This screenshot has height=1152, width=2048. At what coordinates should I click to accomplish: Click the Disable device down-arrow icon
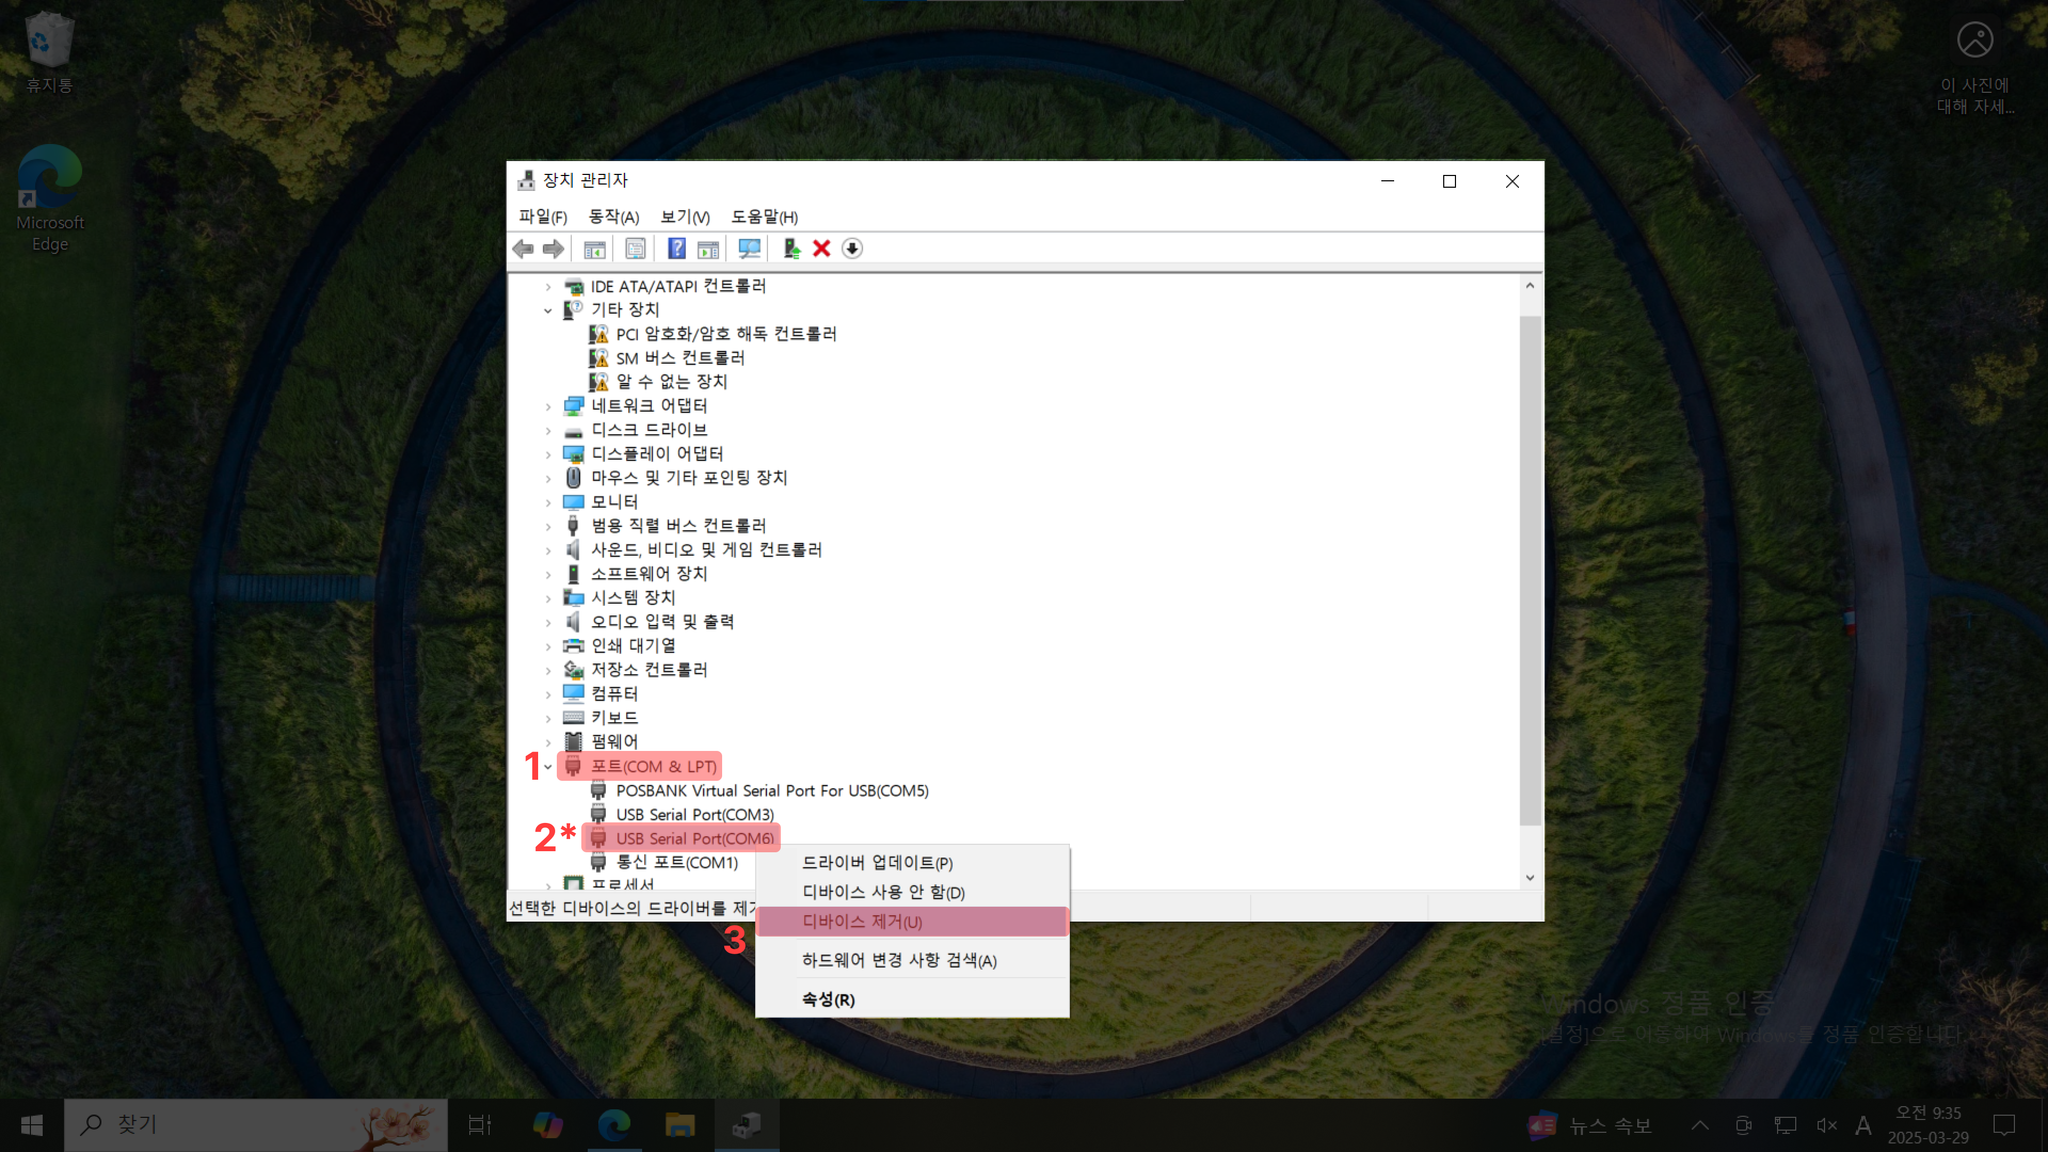tap(852, 249)
